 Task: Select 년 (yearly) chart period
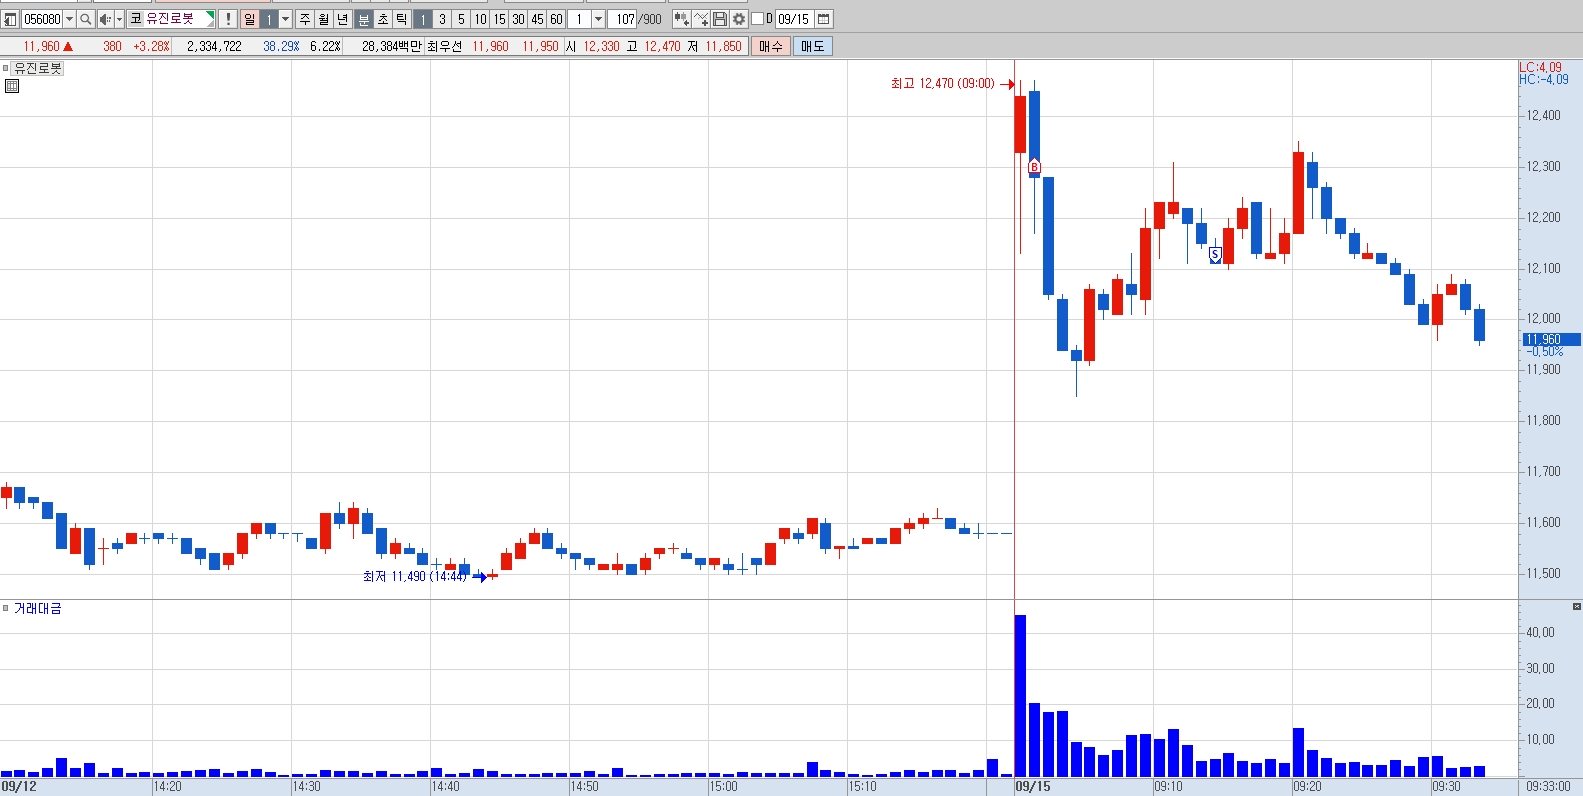[343, 19]
